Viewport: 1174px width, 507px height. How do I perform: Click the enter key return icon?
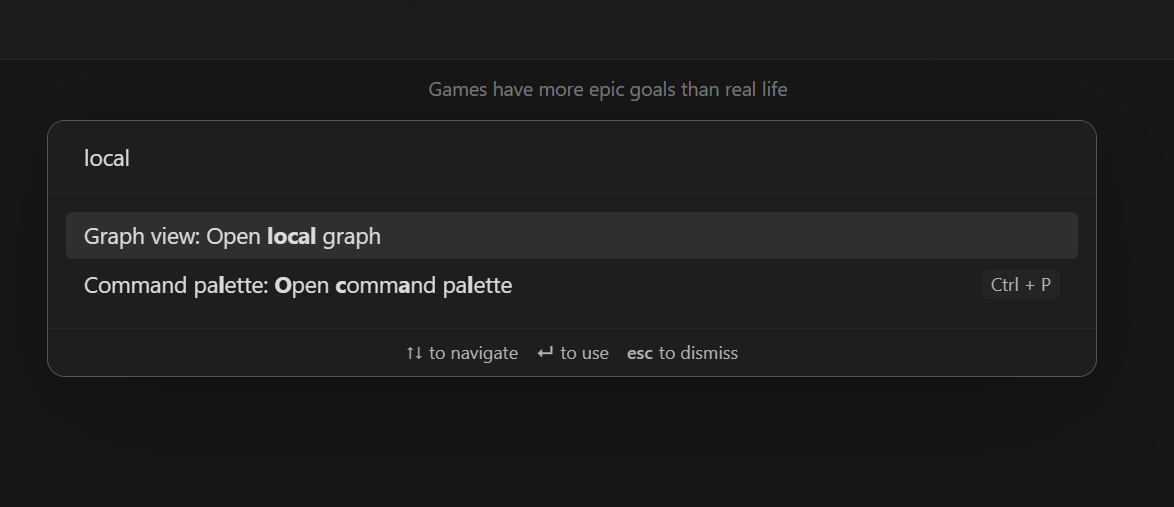click(x=545, y=353)
